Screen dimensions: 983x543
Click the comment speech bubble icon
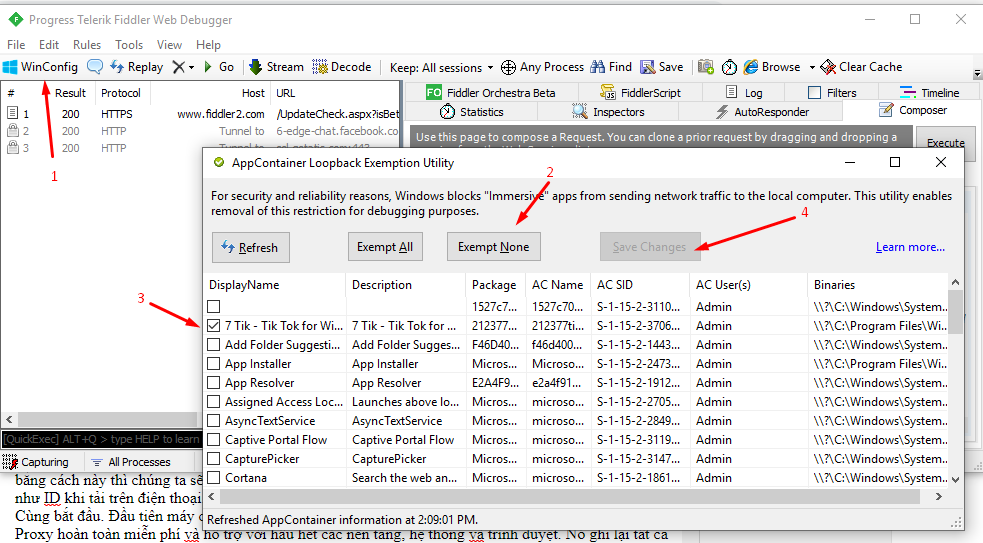[95, 66]
